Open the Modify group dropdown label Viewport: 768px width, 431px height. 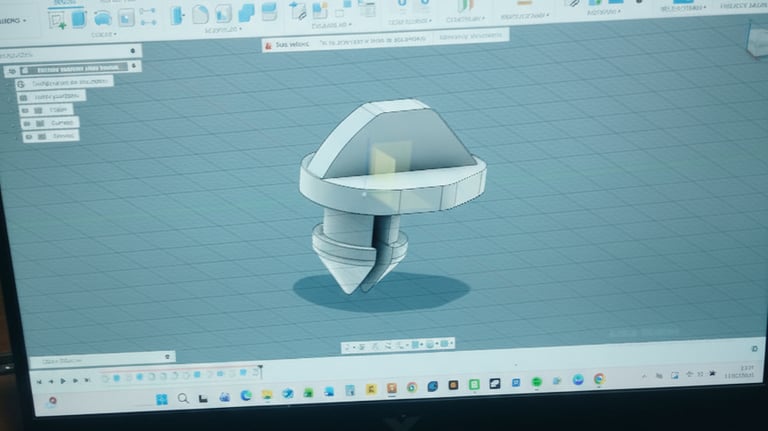click(x=223, y=30)
